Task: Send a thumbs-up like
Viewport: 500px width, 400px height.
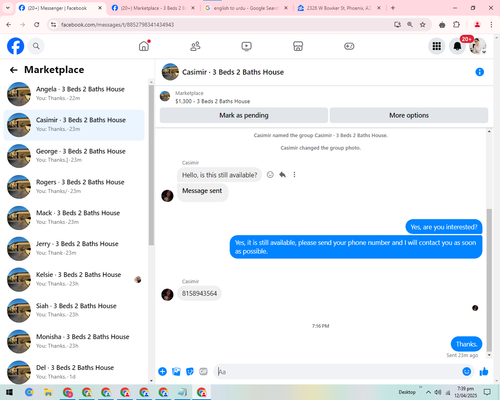Action: point(484,371)
